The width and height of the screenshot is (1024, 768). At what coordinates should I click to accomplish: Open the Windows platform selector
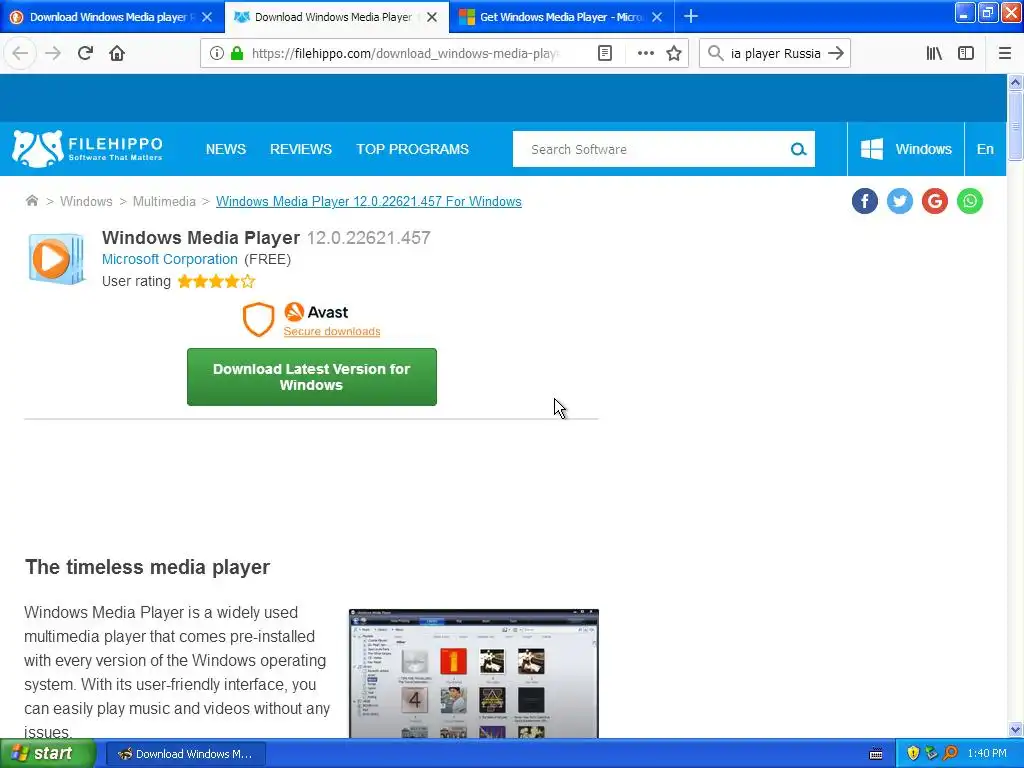point(906,149)
